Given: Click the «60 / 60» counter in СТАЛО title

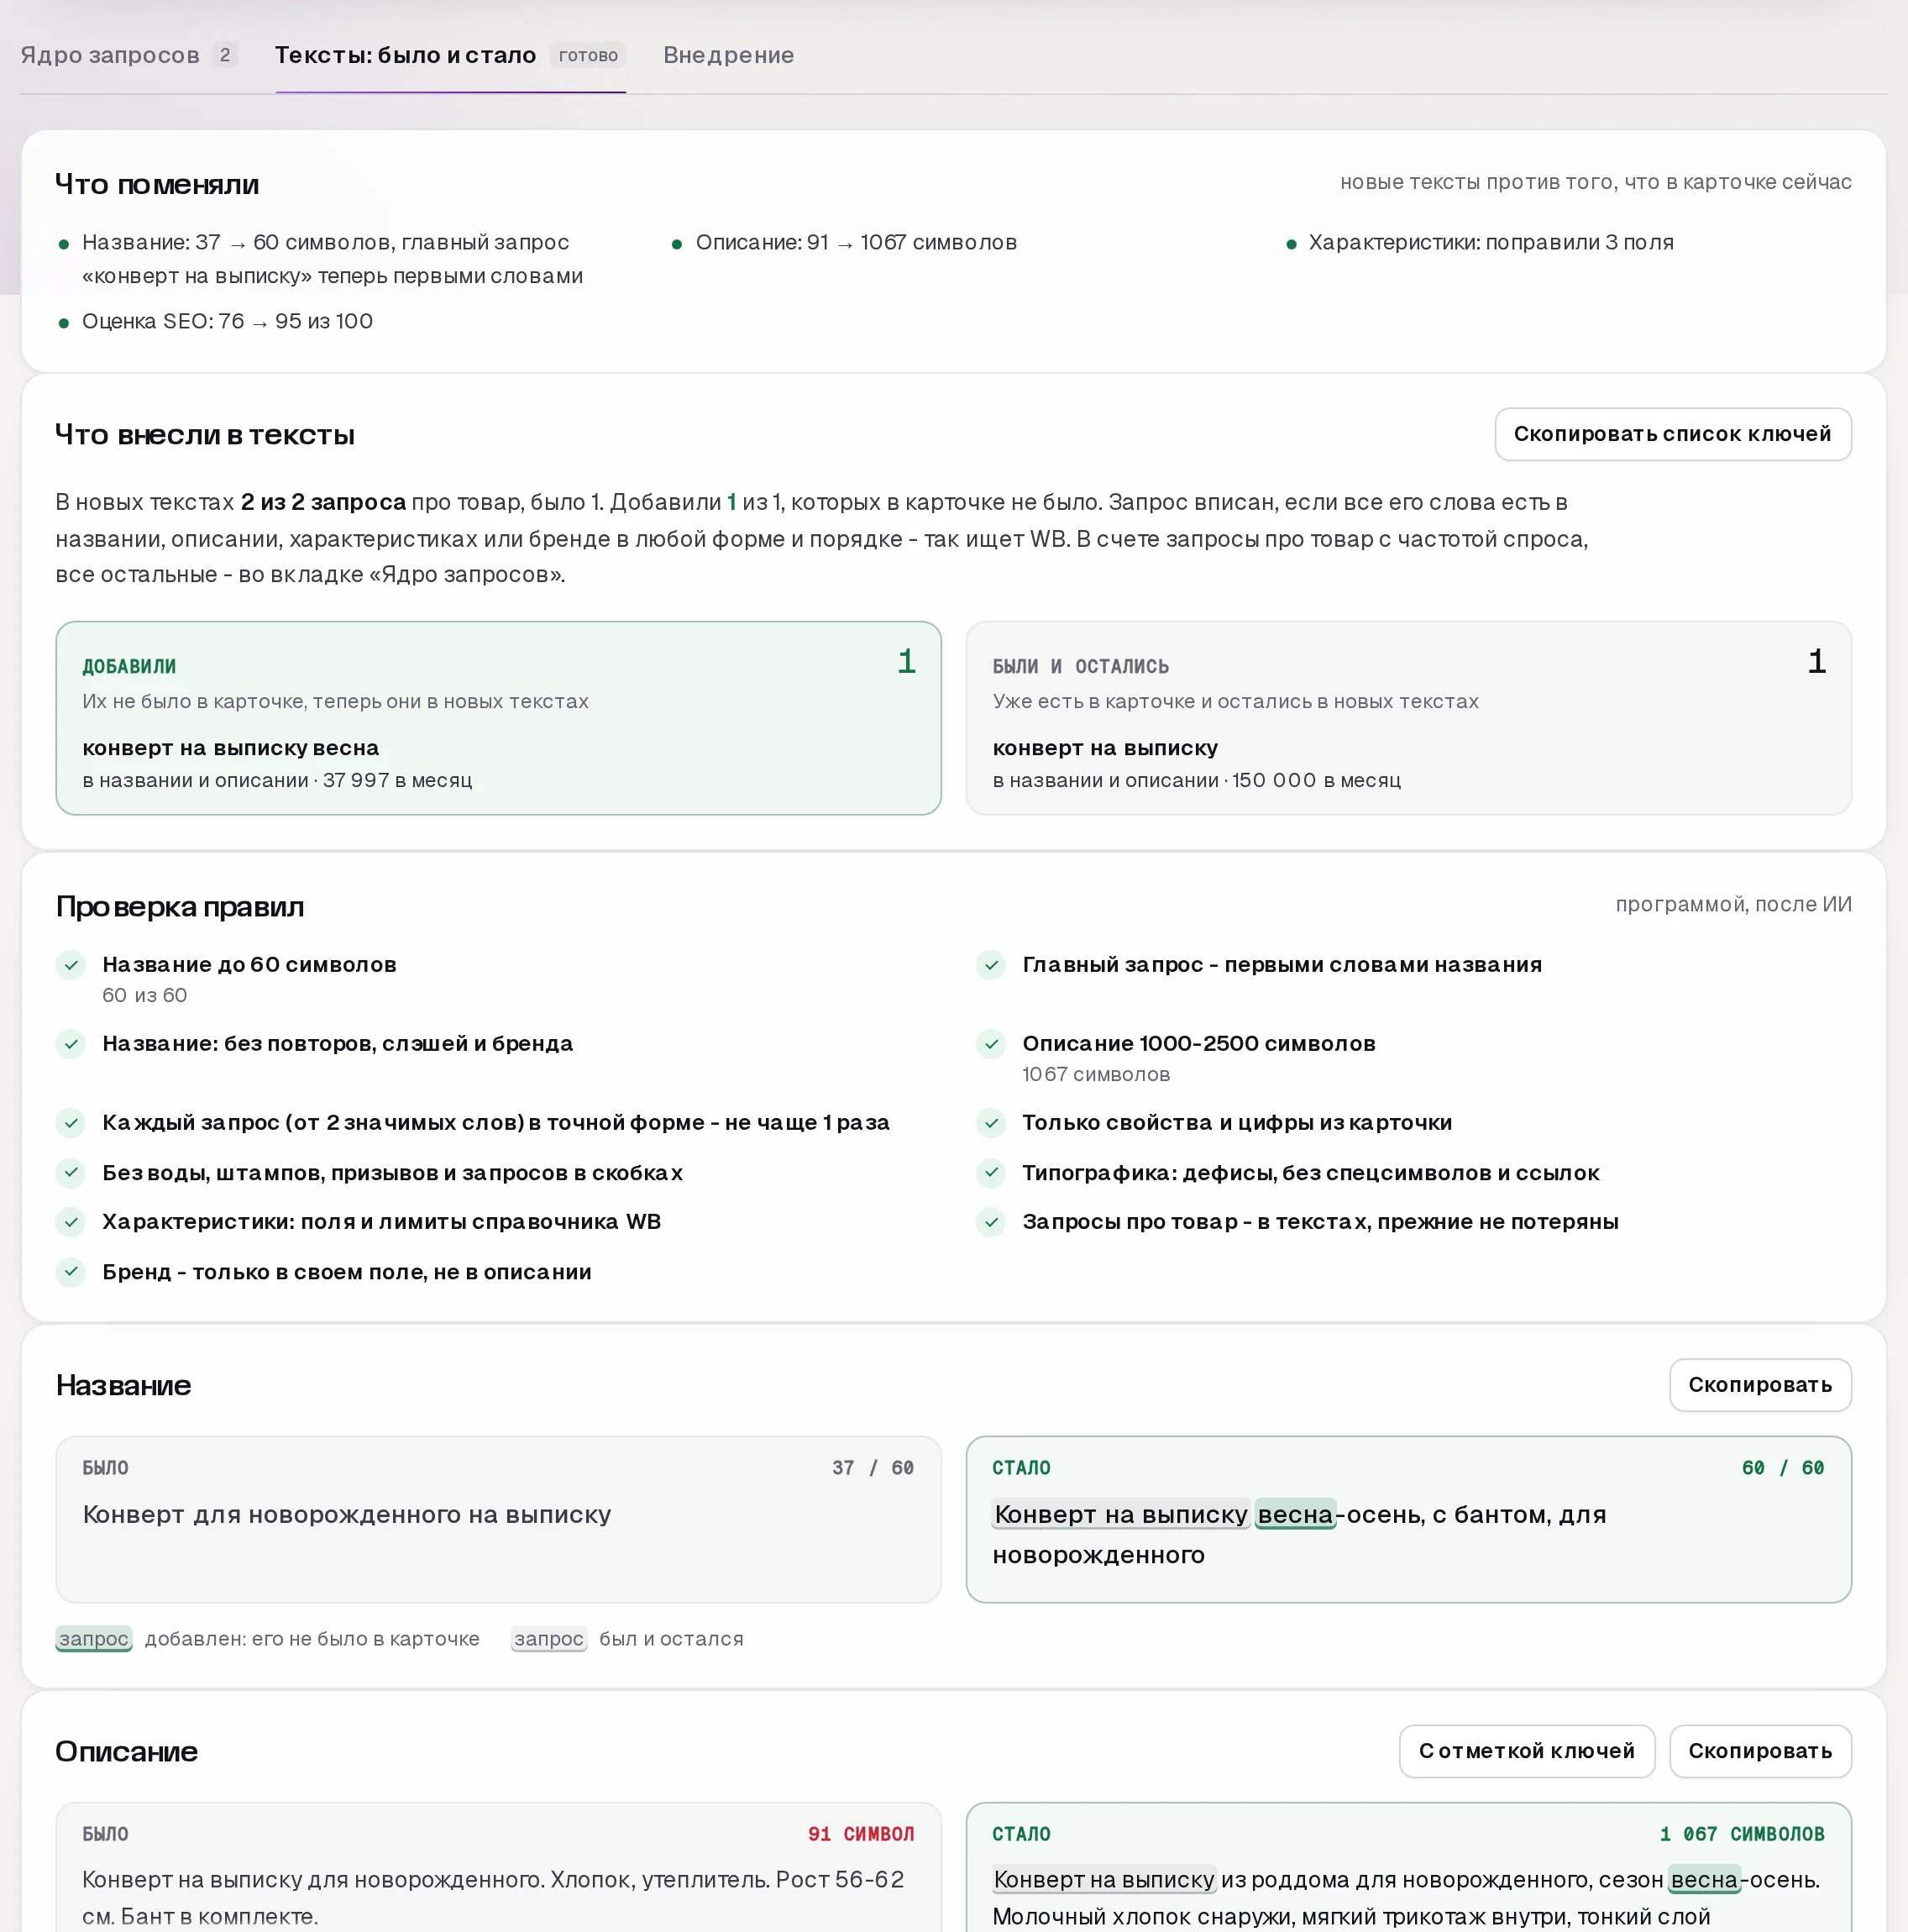Looking at the screenshot, I should [x=1783, y=1468].
